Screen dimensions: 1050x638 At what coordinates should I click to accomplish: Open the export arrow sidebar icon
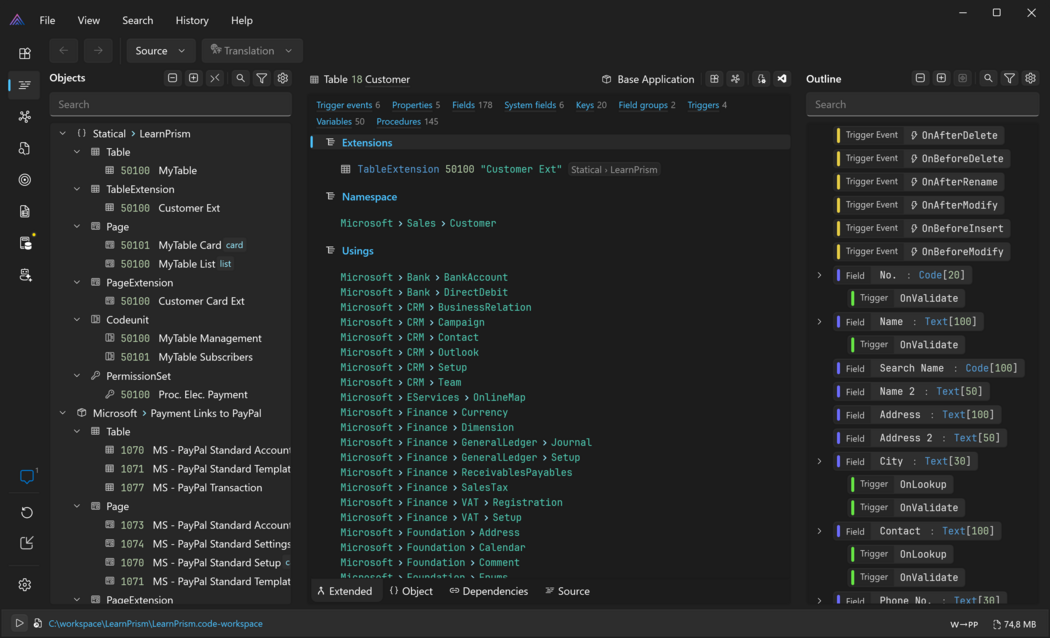tap(26, 543)
